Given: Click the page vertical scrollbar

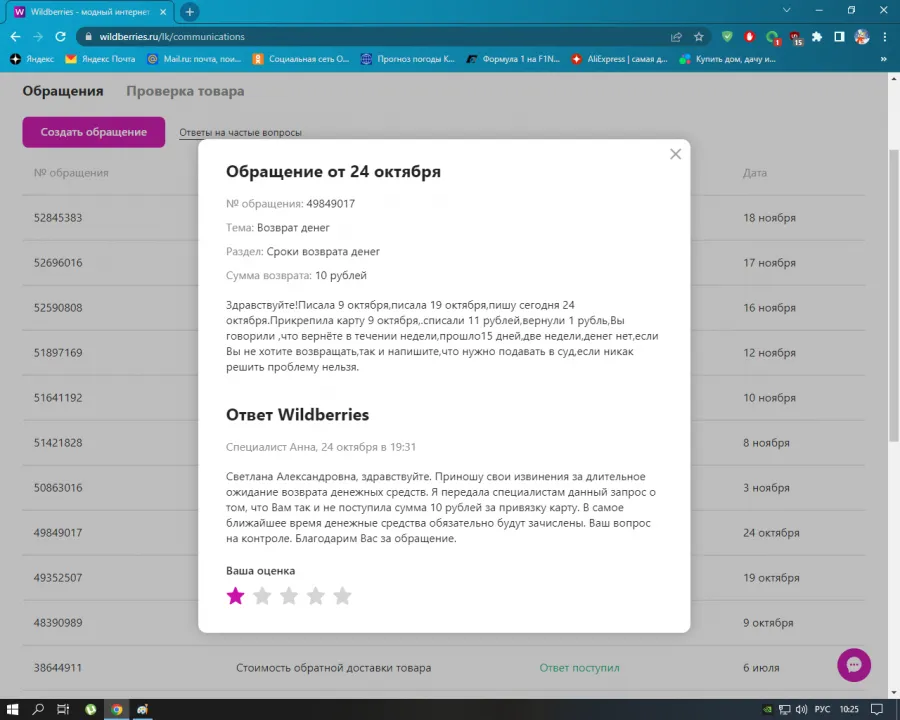Looking at the screenshot, I should pyautogui.click(x=894, y=295).
